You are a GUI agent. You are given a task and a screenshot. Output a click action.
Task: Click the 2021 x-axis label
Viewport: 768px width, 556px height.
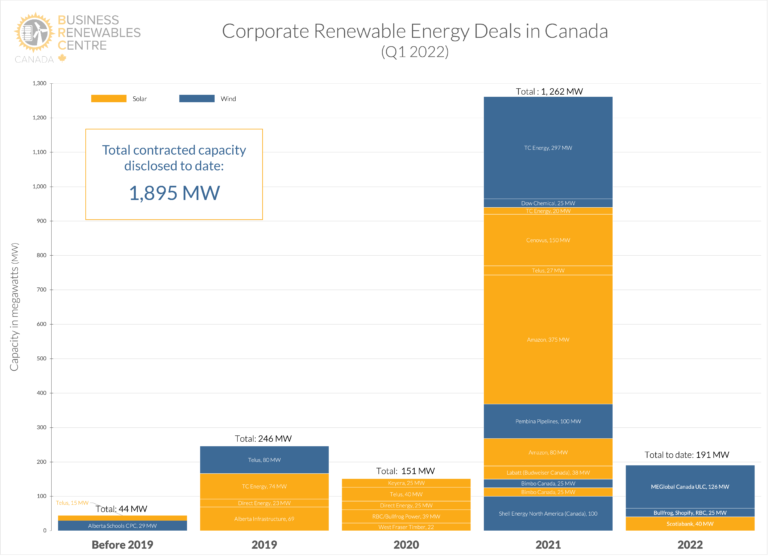548,544
